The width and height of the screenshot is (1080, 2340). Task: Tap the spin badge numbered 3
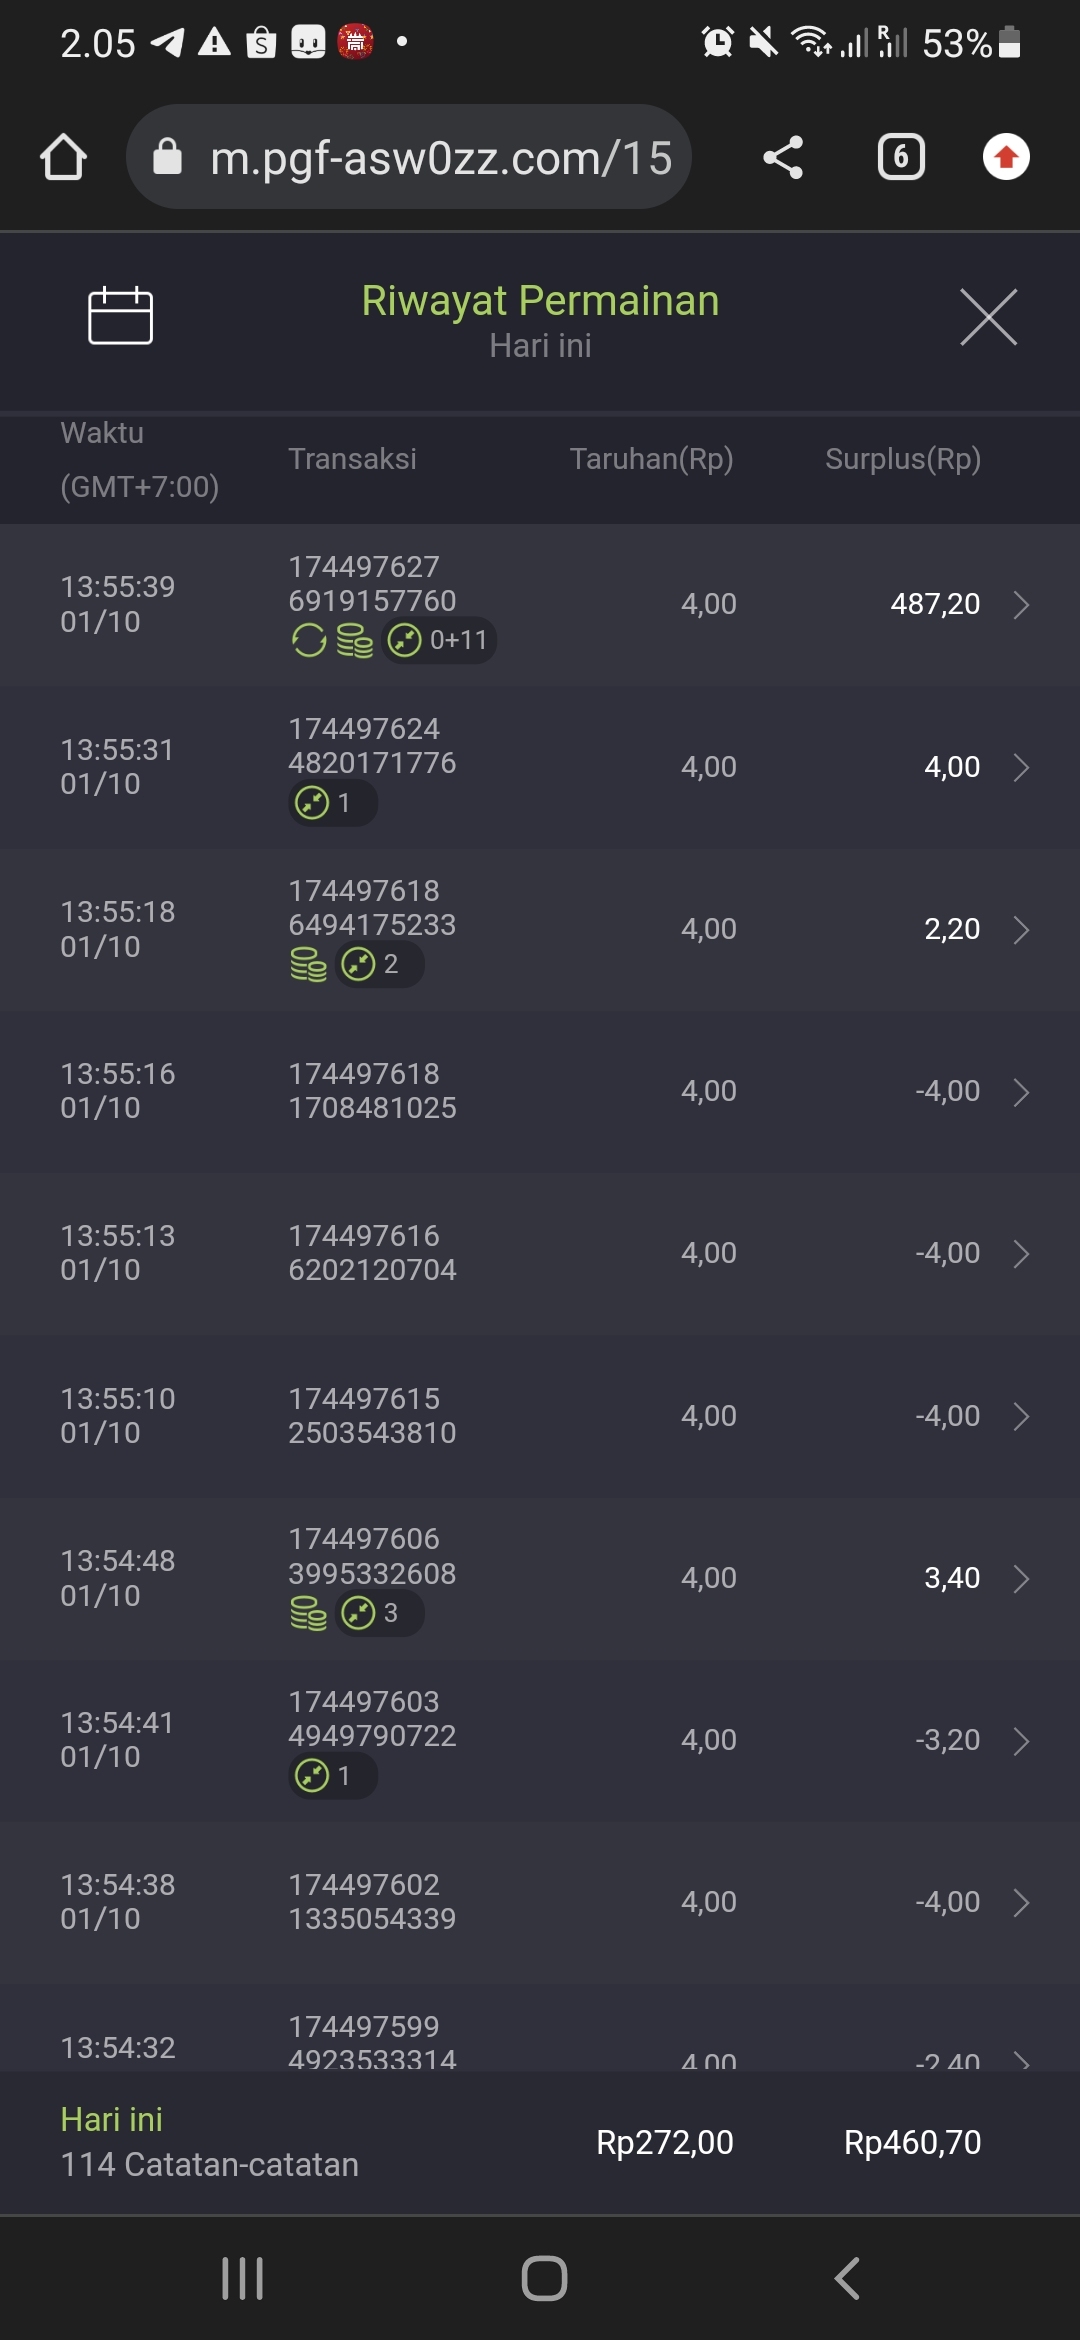[379, 1613]
